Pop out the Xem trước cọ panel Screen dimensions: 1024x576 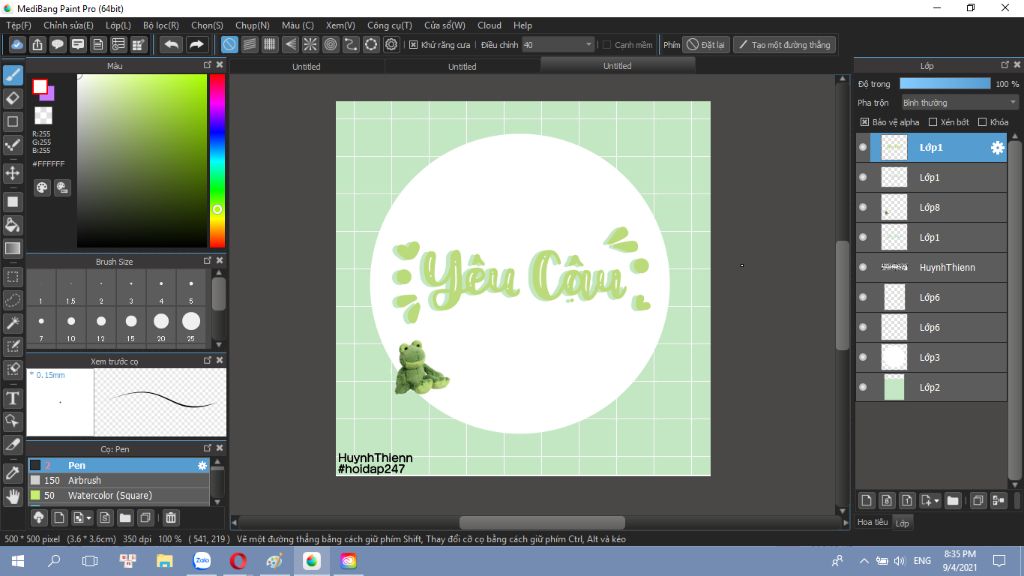pos(207,360)
